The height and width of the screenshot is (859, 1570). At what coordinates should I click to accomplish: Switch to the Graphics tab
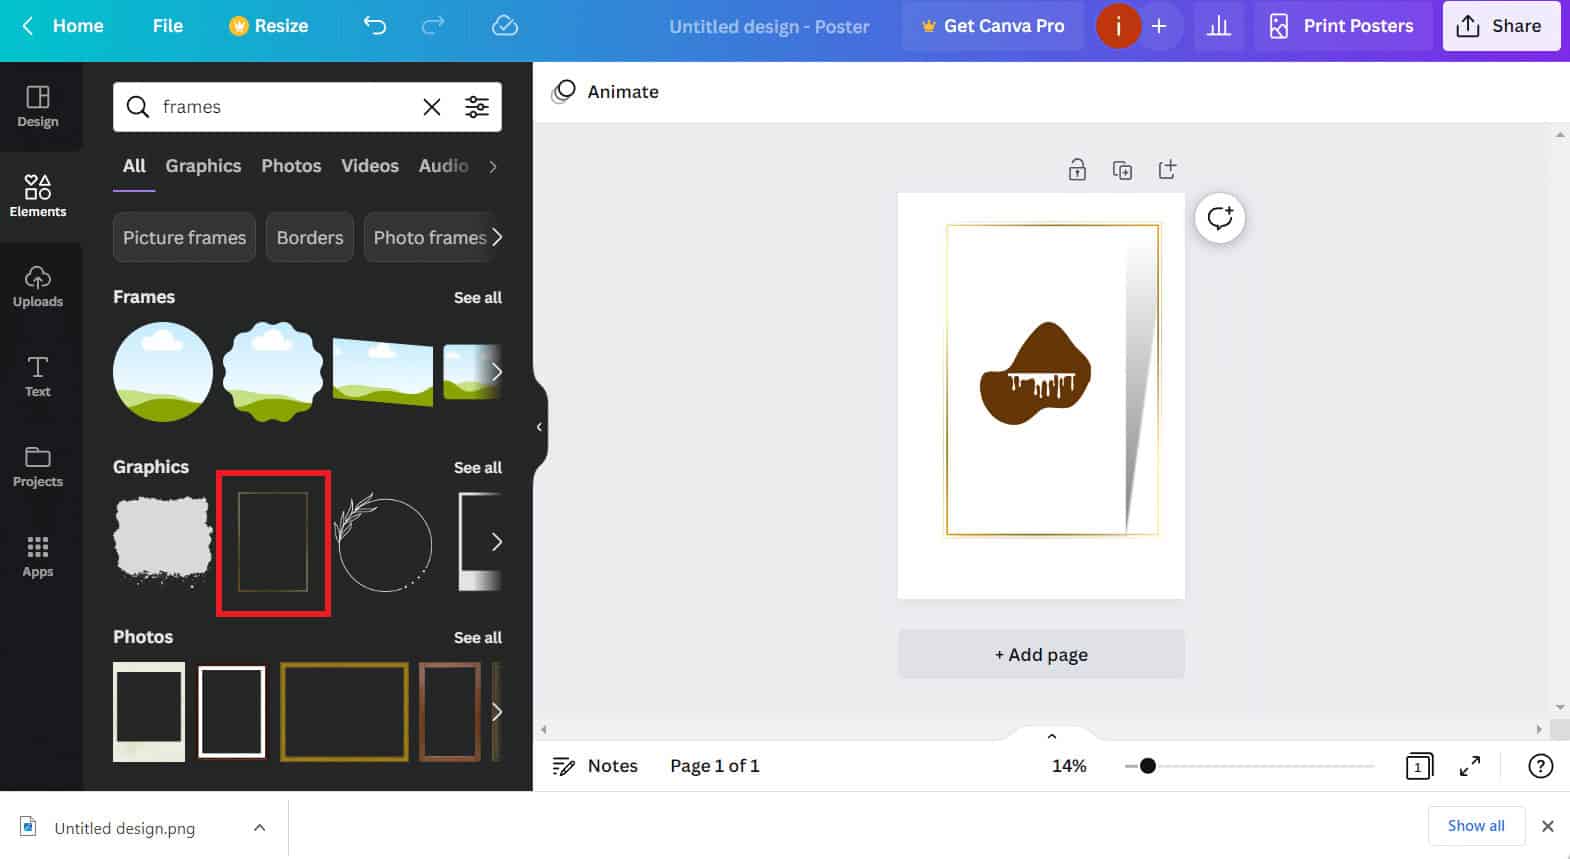(203, 166)
